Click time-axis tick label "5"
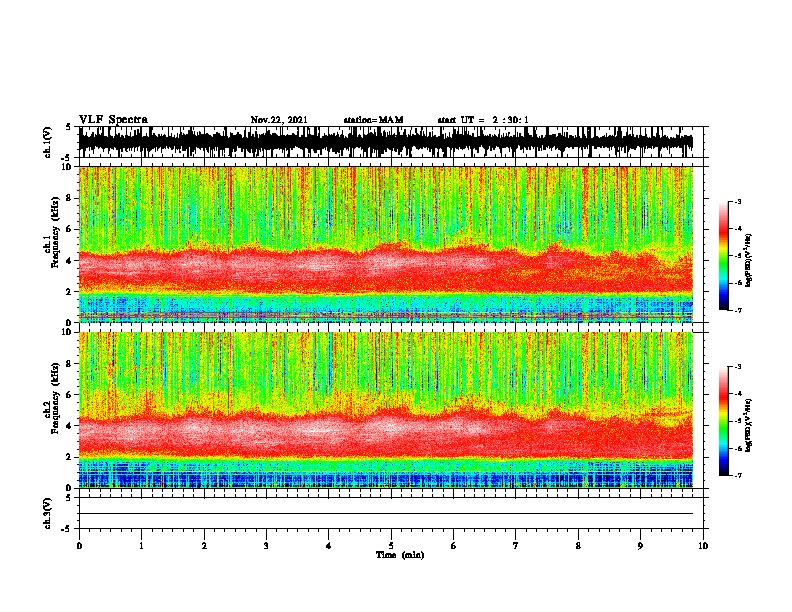This screenshot has width=792, height=612. 391,546
